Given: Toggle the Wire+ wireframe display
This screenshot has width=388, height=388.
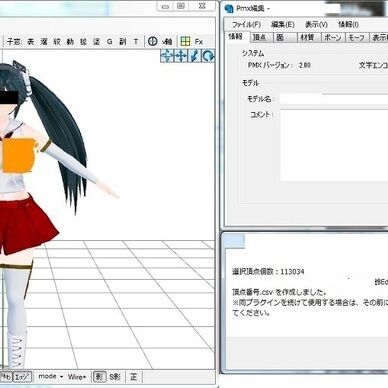Looking at the screenshot, I should coord(77,377).
